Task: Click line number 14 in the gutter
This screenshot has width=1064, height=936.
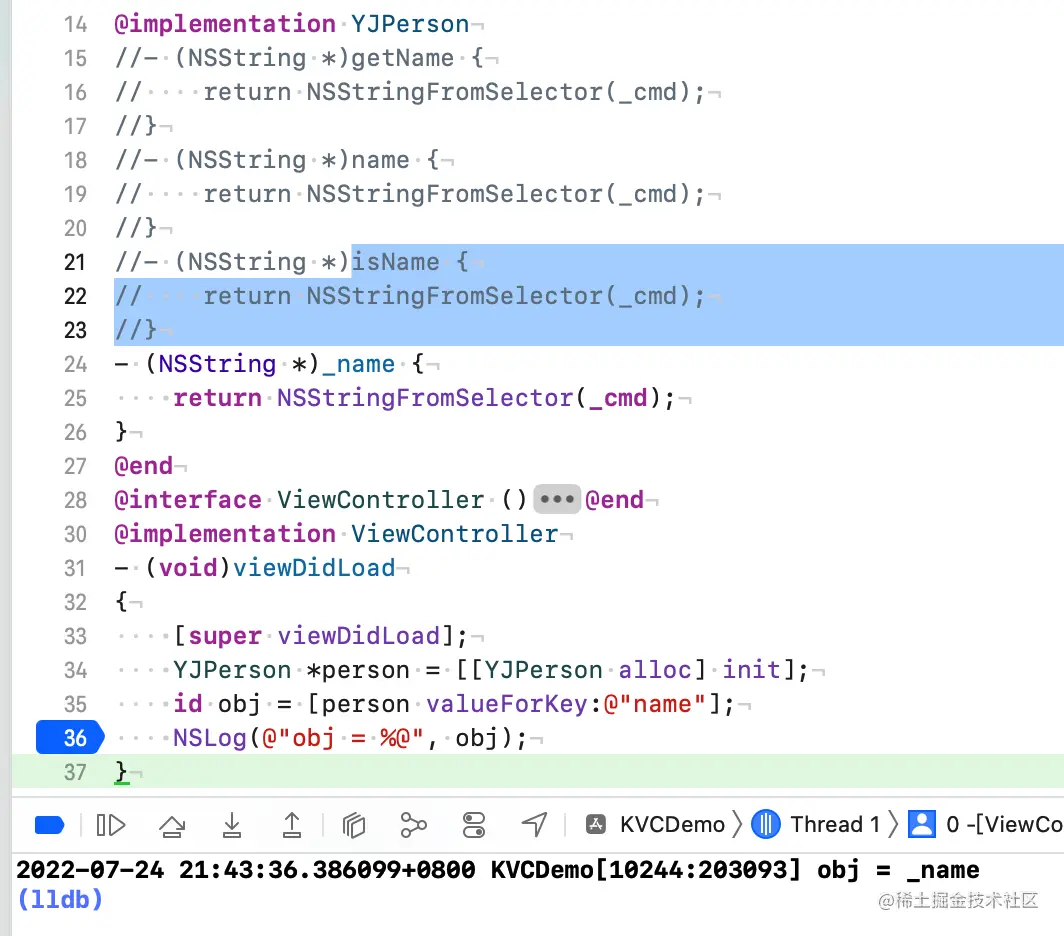Action: [76, 24]
